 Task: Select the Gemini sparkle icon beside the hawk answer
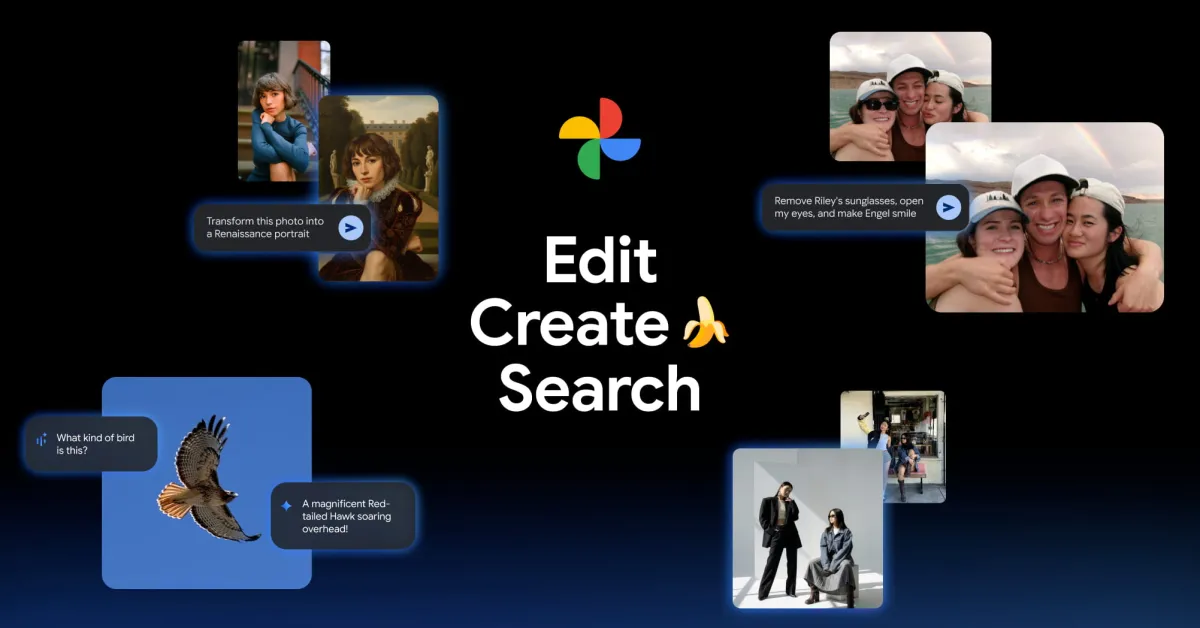tap(288, 506)
